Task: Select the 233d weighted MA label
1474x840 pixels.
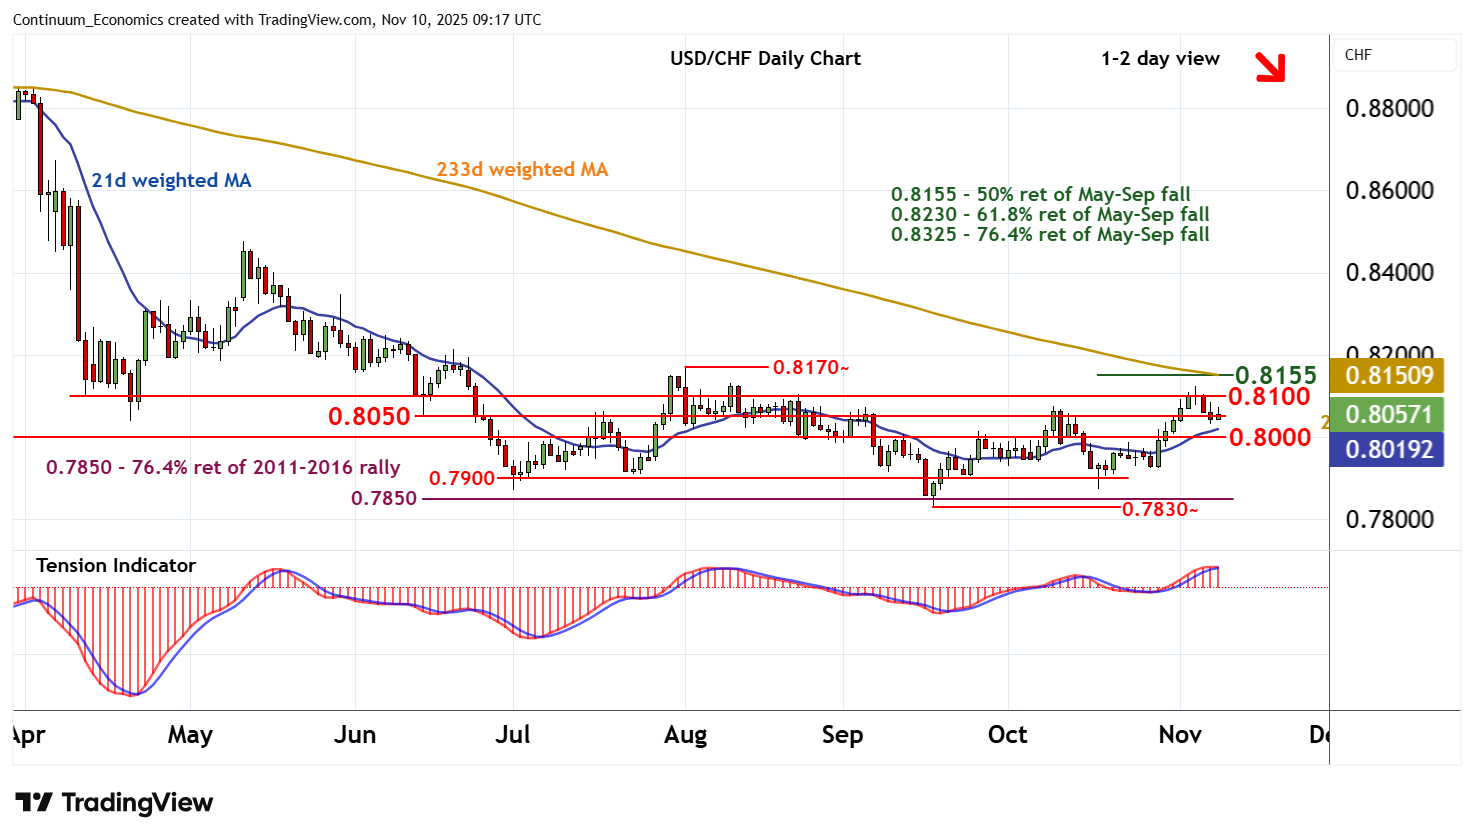Action: [522, 169]
